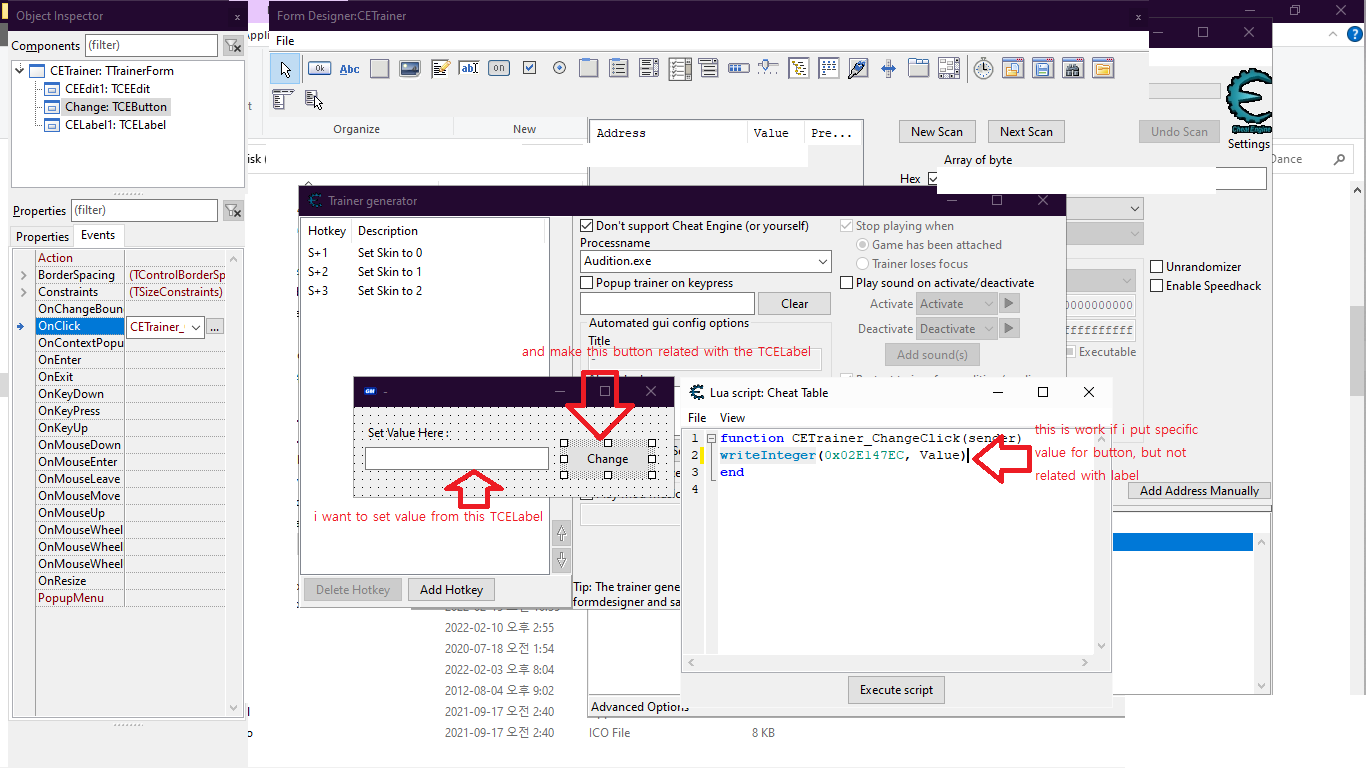Select the memo component with pencil icon
This screenshot has width=1366, height=768.
pyautogui.click(x=440, y=69)
